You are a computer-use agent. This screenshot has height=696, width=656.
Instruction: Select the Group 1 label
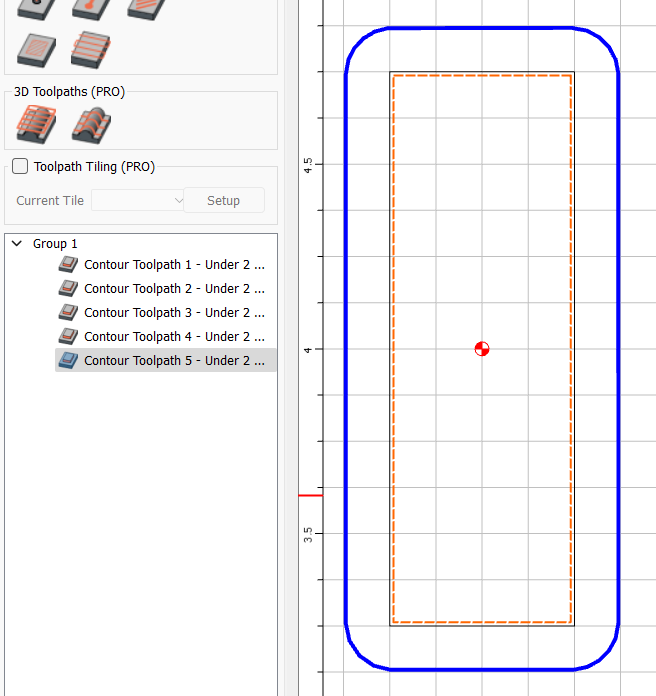tap(55, 244)
